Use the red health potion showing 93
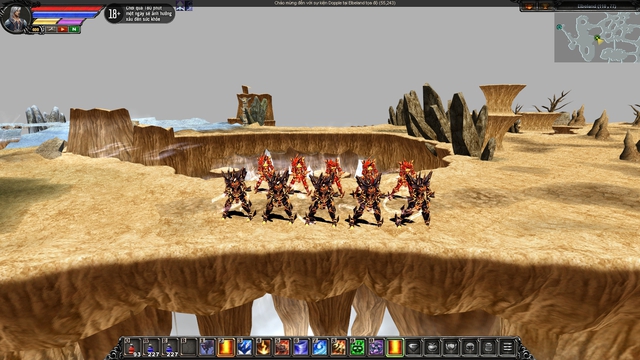This screenshot has height=360, width=640. pyautogui.click(x=132, y=348)
